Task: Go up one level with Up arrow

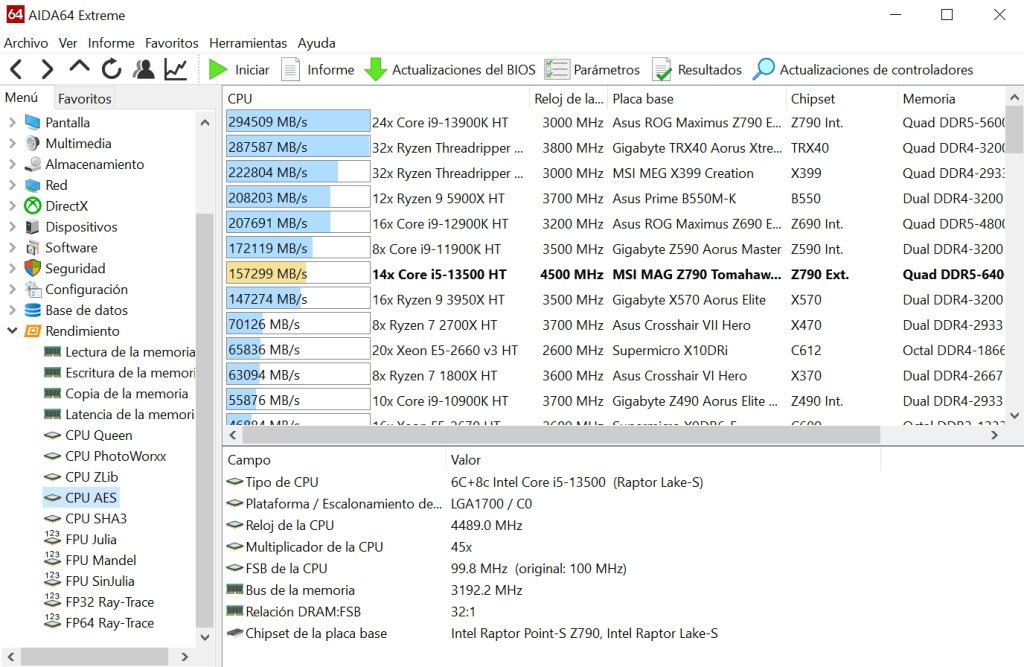Action: (80, 67)
